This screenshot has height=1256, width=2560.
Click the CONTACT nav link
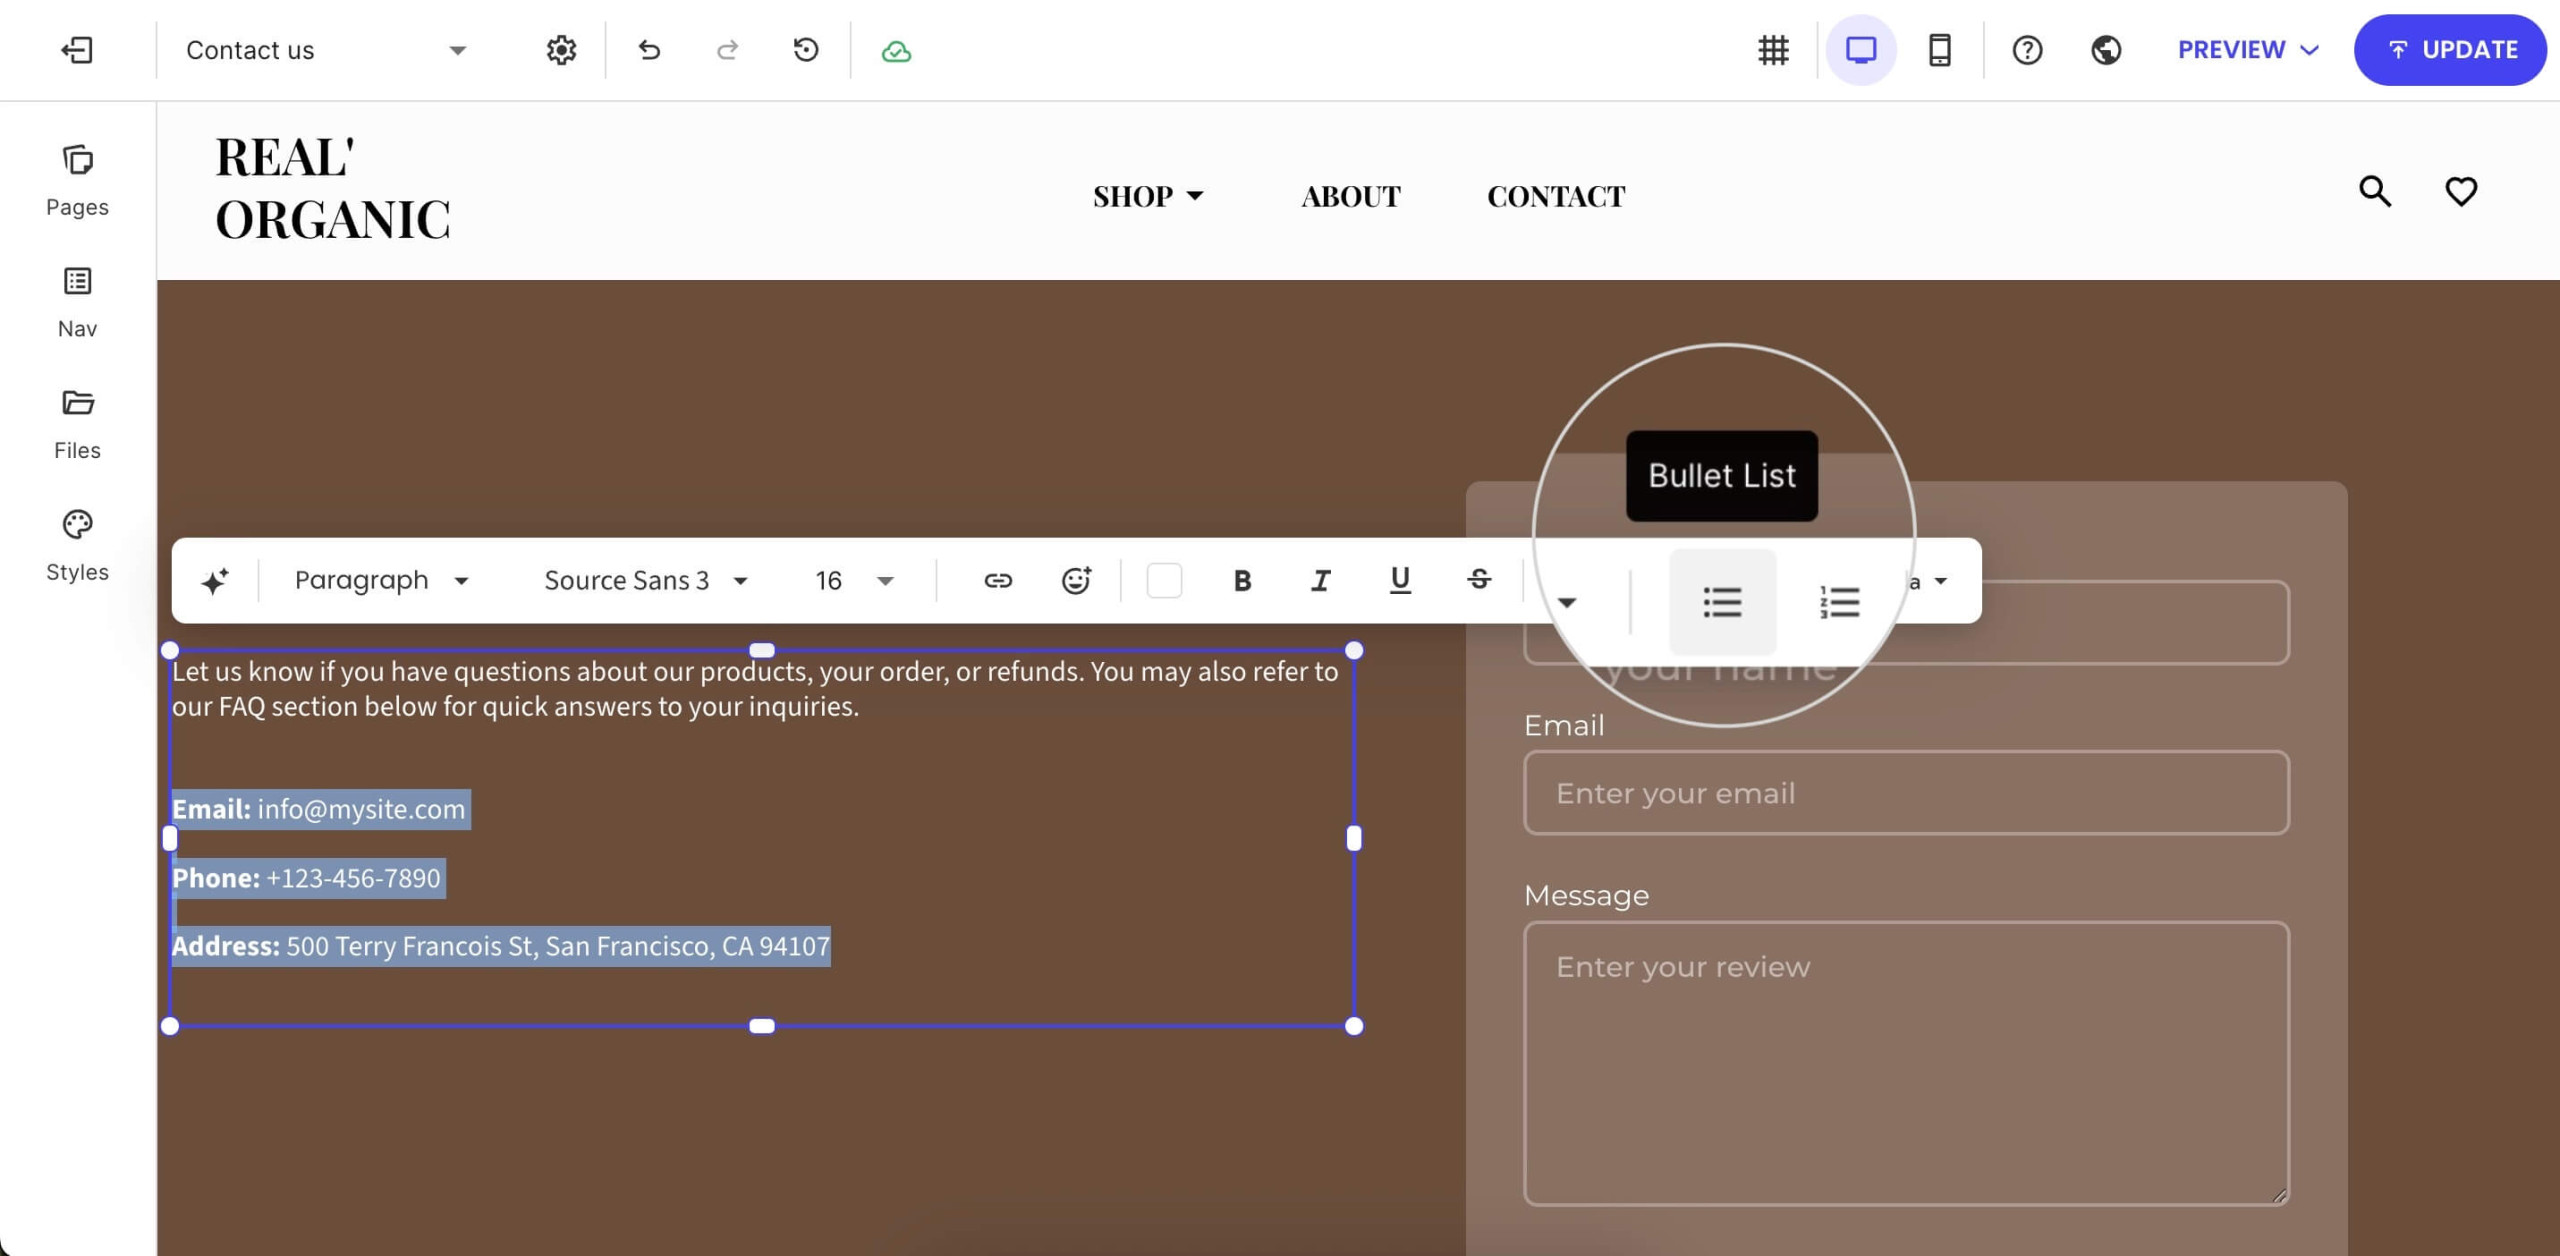point(1556,196)
